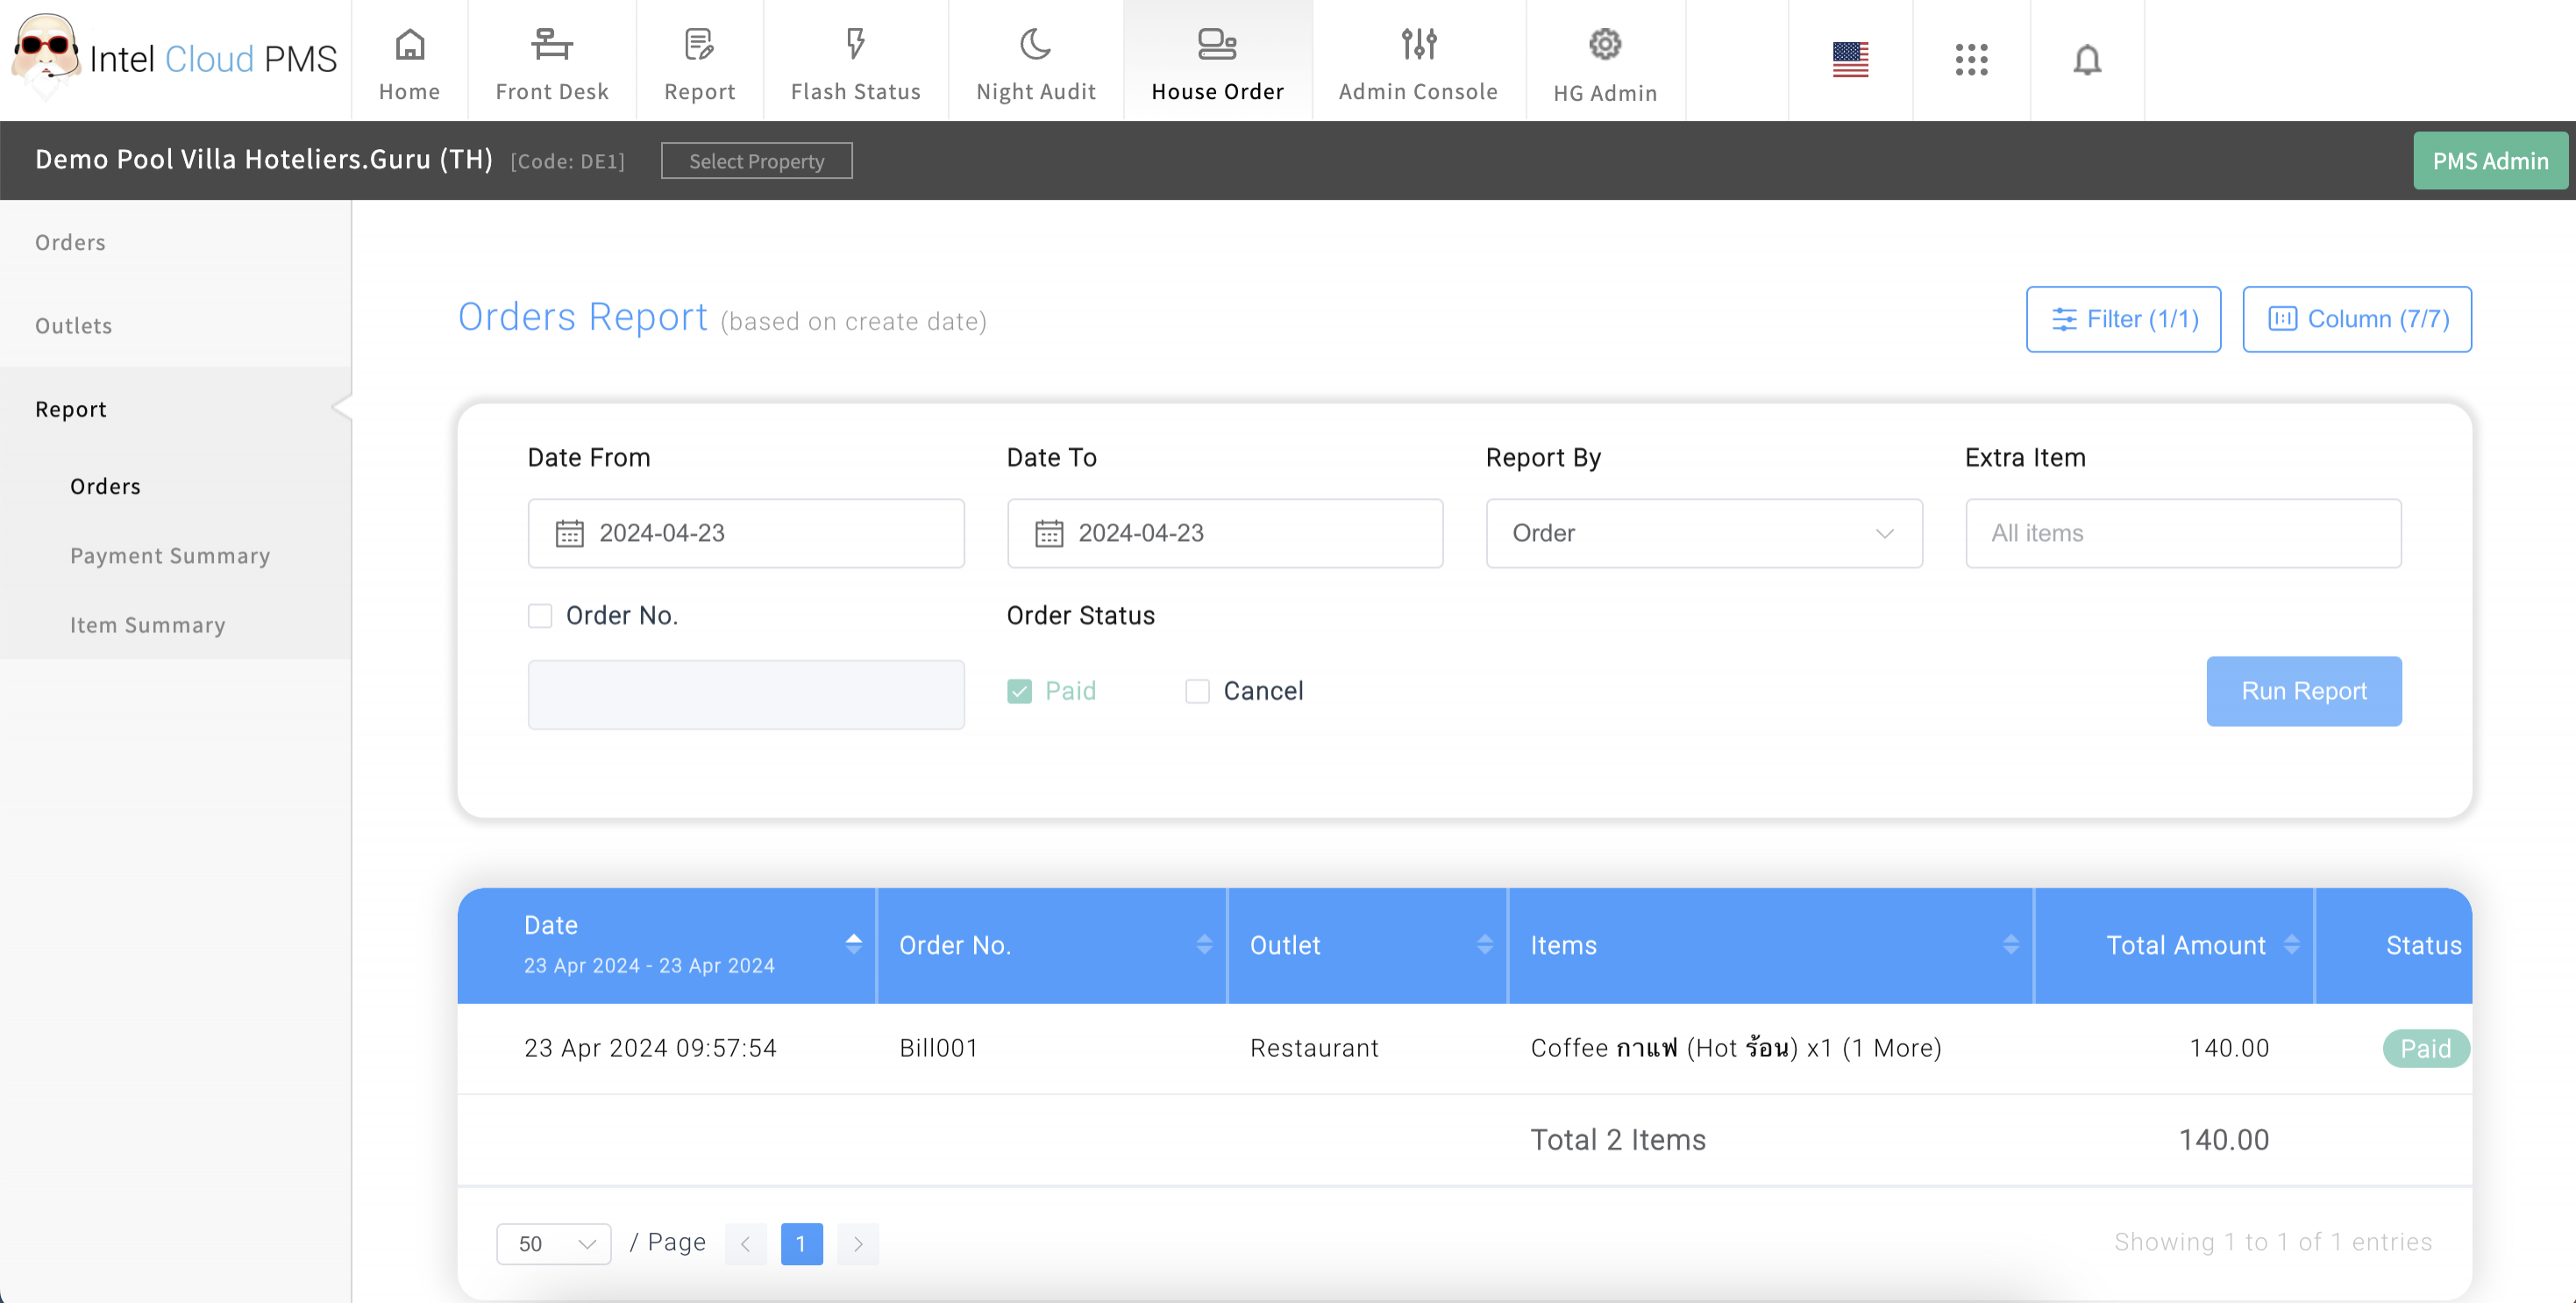Open the notifications bell icon
This screenshot has width=2576, height=1303.
coord(2086,60)
